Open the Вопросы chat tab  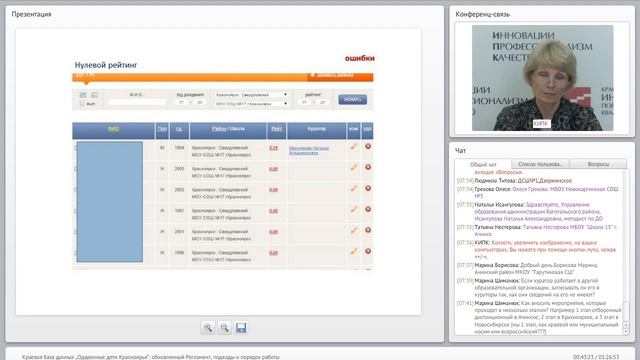coord(598,164)
